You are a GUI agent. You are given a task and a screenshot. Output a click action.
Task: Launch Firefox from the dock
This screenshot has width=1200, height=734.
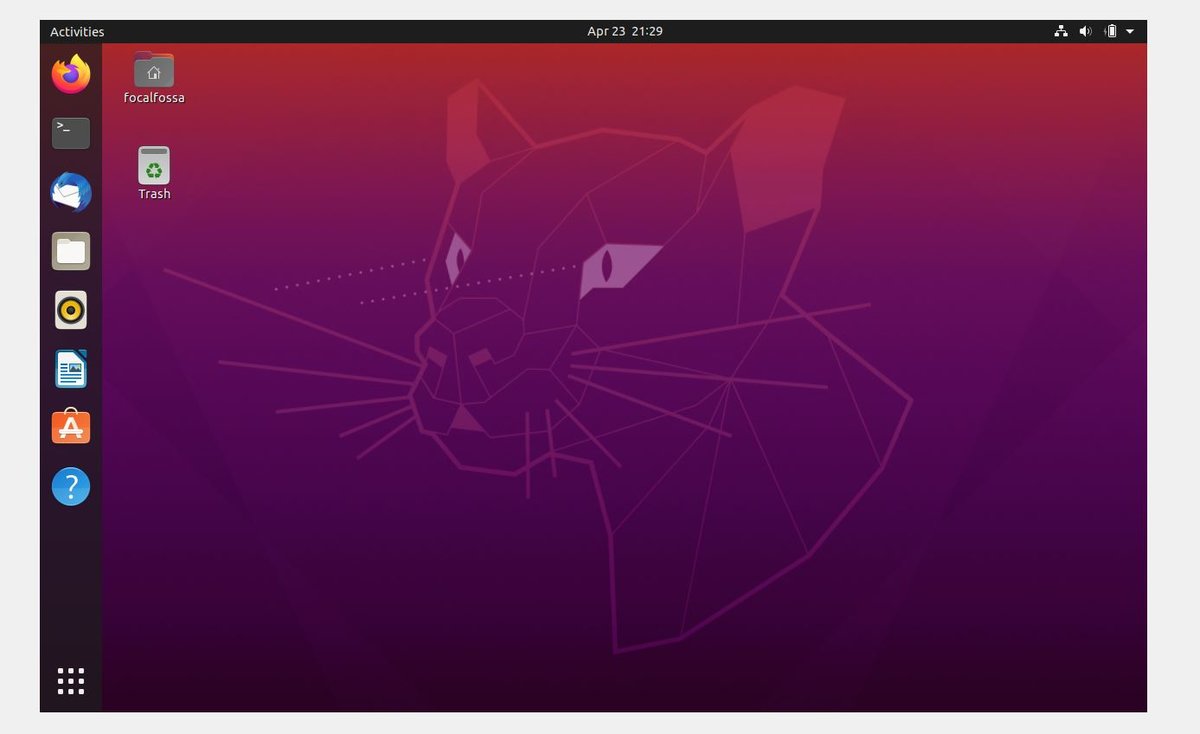[x=70, y=72]
